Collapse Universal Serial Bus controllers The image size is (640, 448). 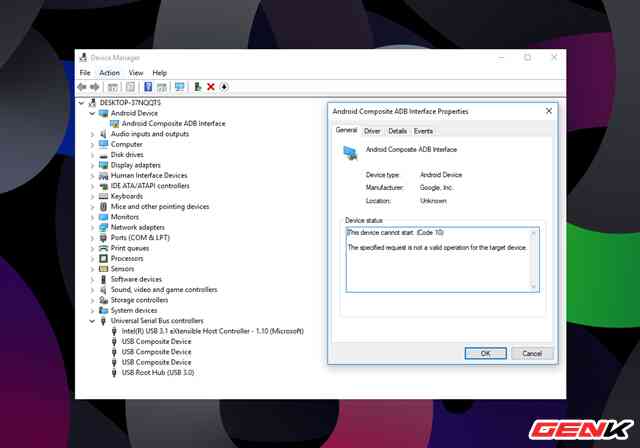pyautogui.click(x=92, y=321)
